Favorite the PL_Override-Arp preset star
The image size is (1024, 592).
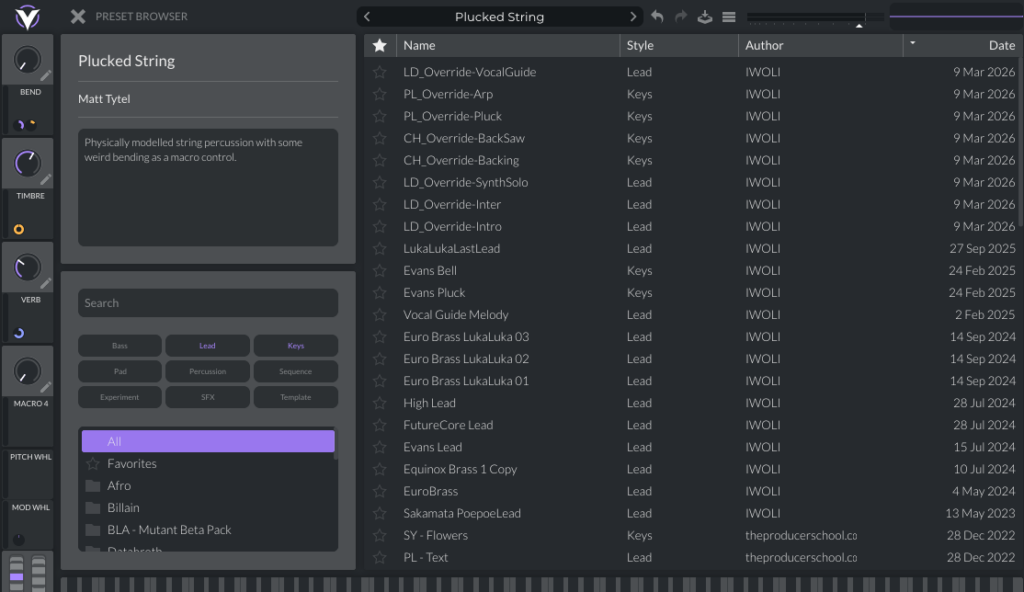[x=379, y=94]
